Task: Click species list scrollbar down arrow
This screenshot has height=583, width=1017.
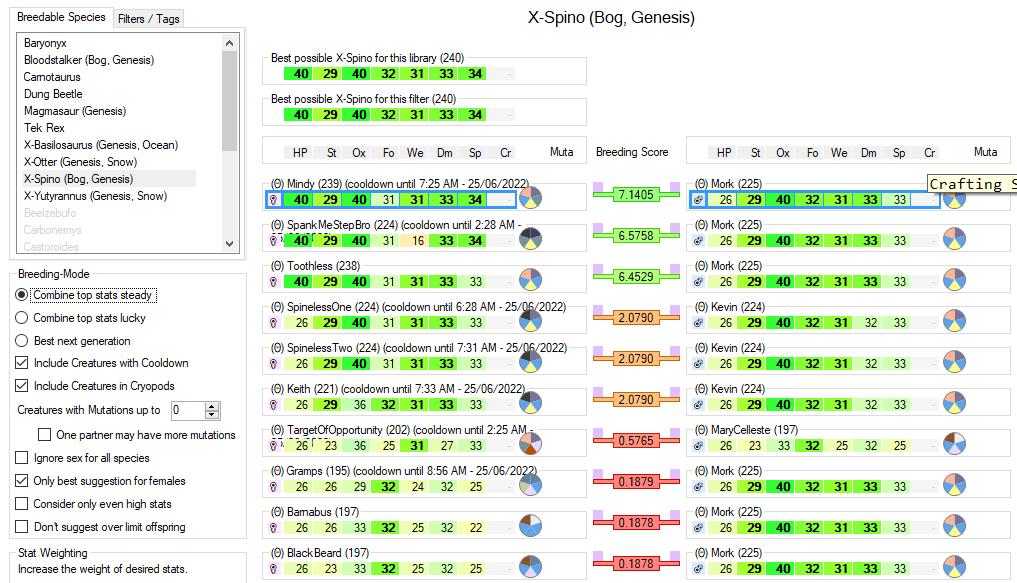Action: (x=229, y=244)
